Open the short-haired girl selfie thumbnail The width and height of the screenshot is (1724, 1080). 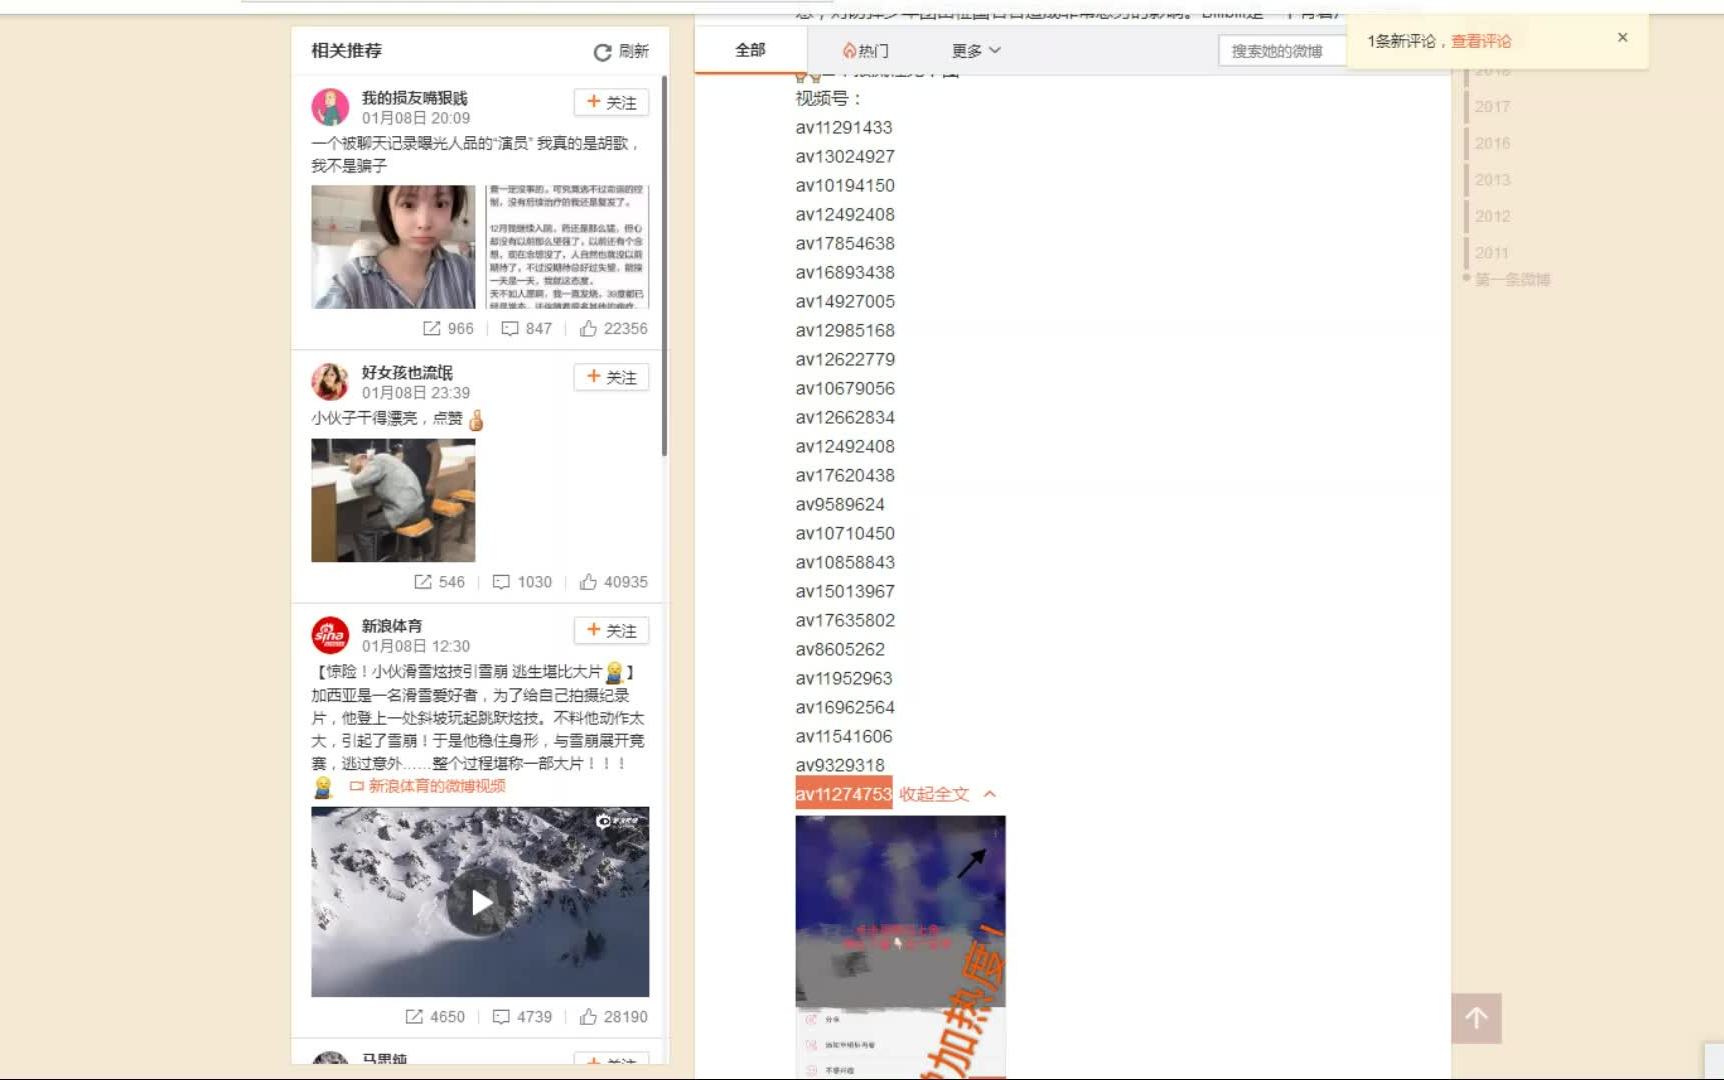393,246
